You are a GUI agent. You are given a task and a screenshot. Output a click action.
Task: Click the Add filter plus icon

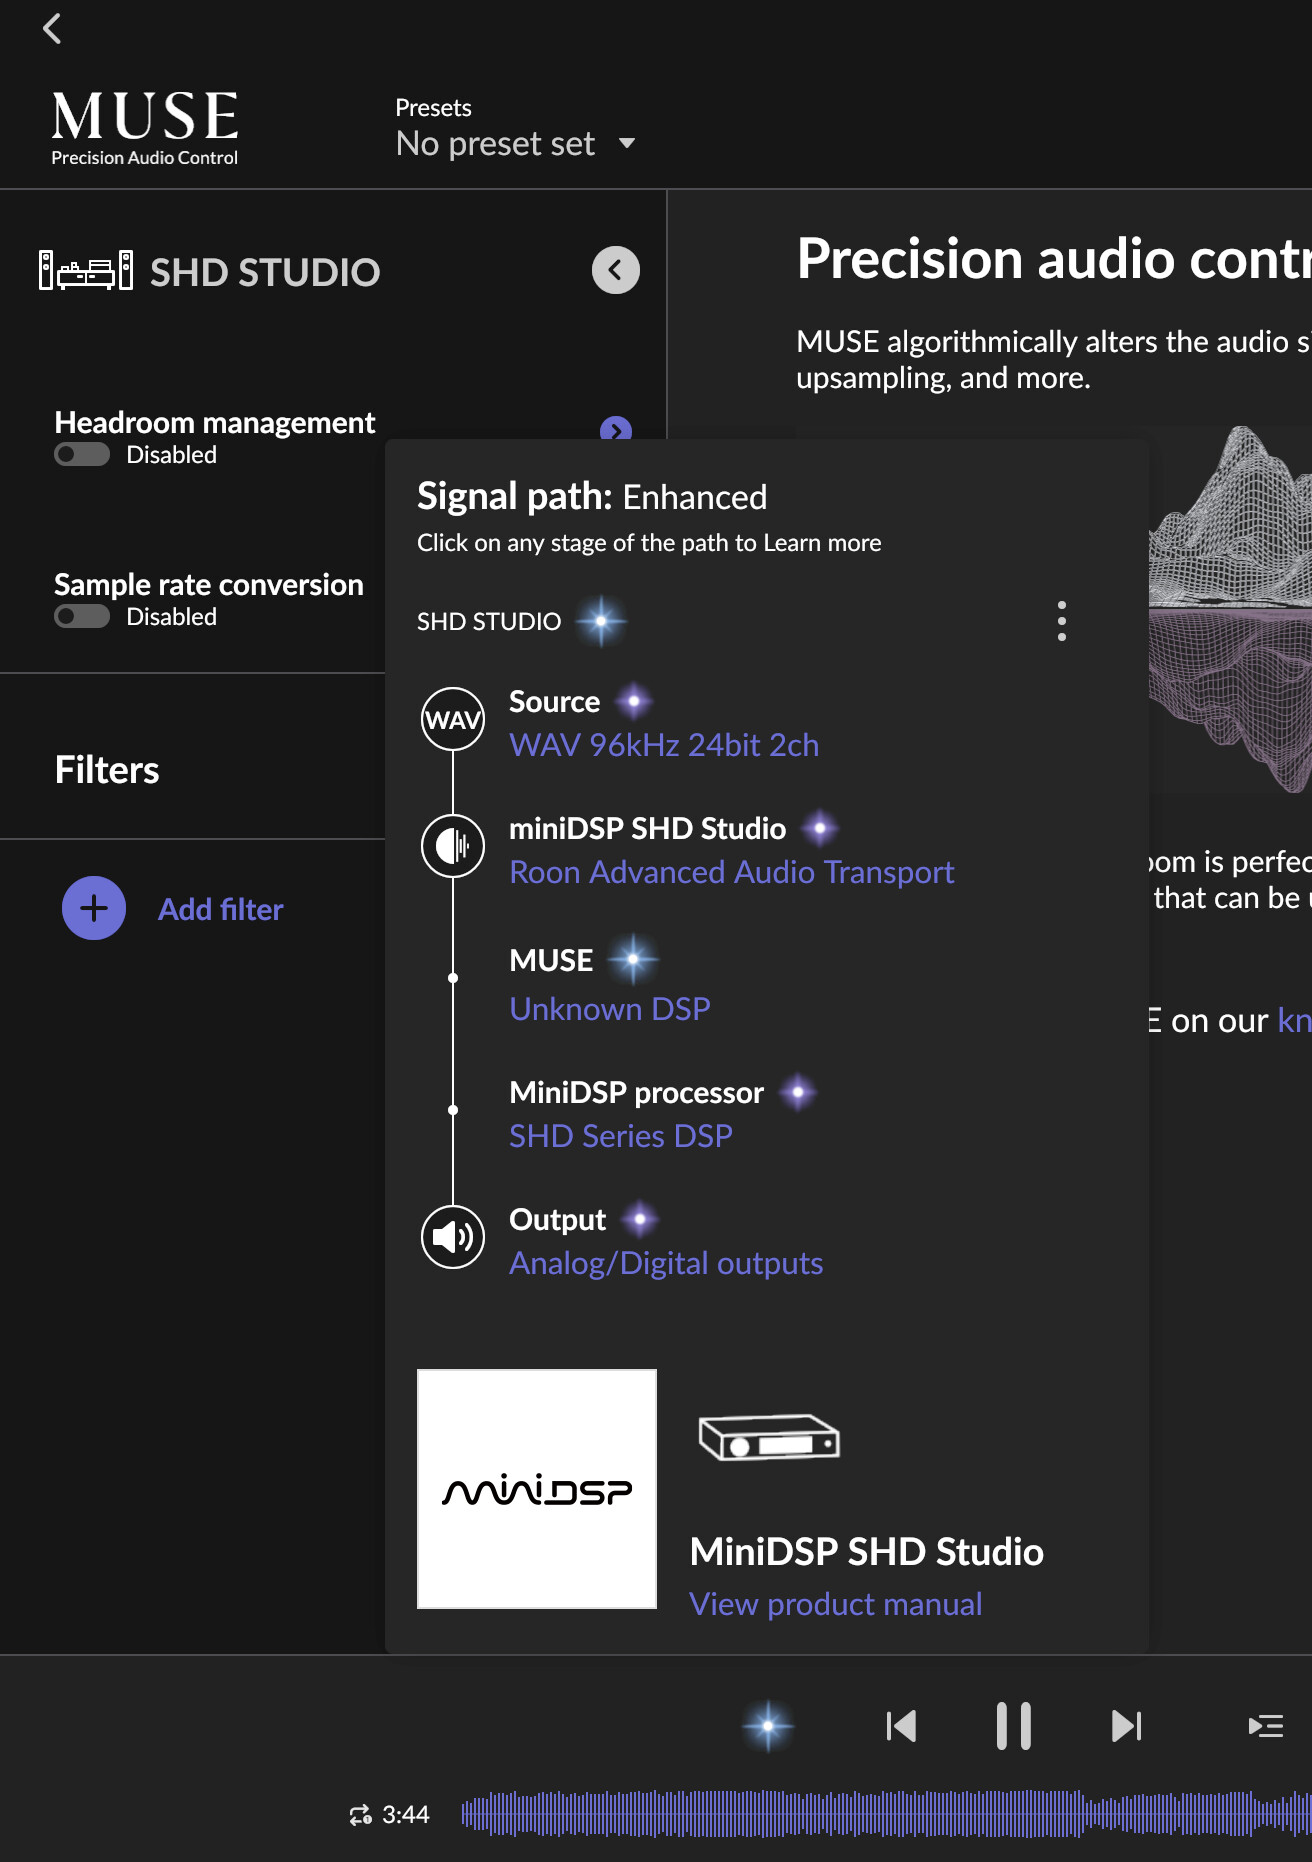[94, 908]
